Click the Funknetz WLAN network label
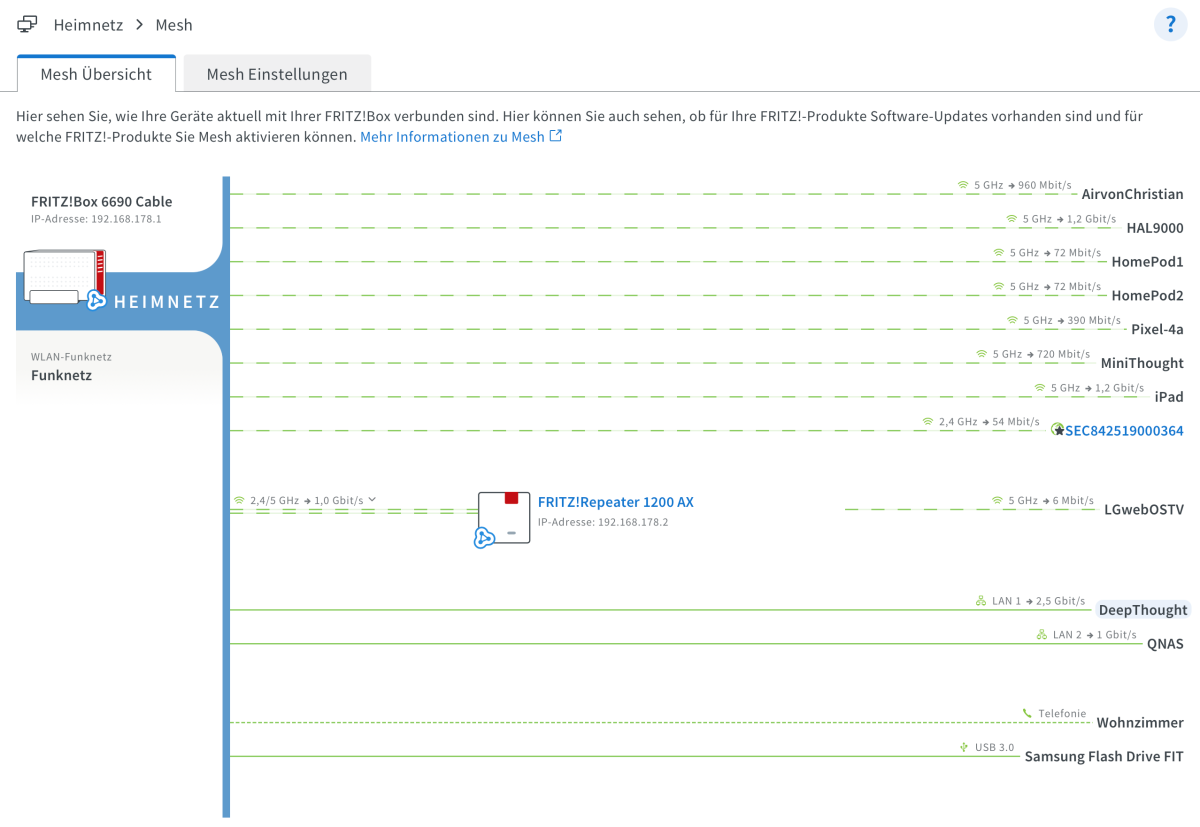This screenshot has width=1200, height=827. [x=61, y=376]
